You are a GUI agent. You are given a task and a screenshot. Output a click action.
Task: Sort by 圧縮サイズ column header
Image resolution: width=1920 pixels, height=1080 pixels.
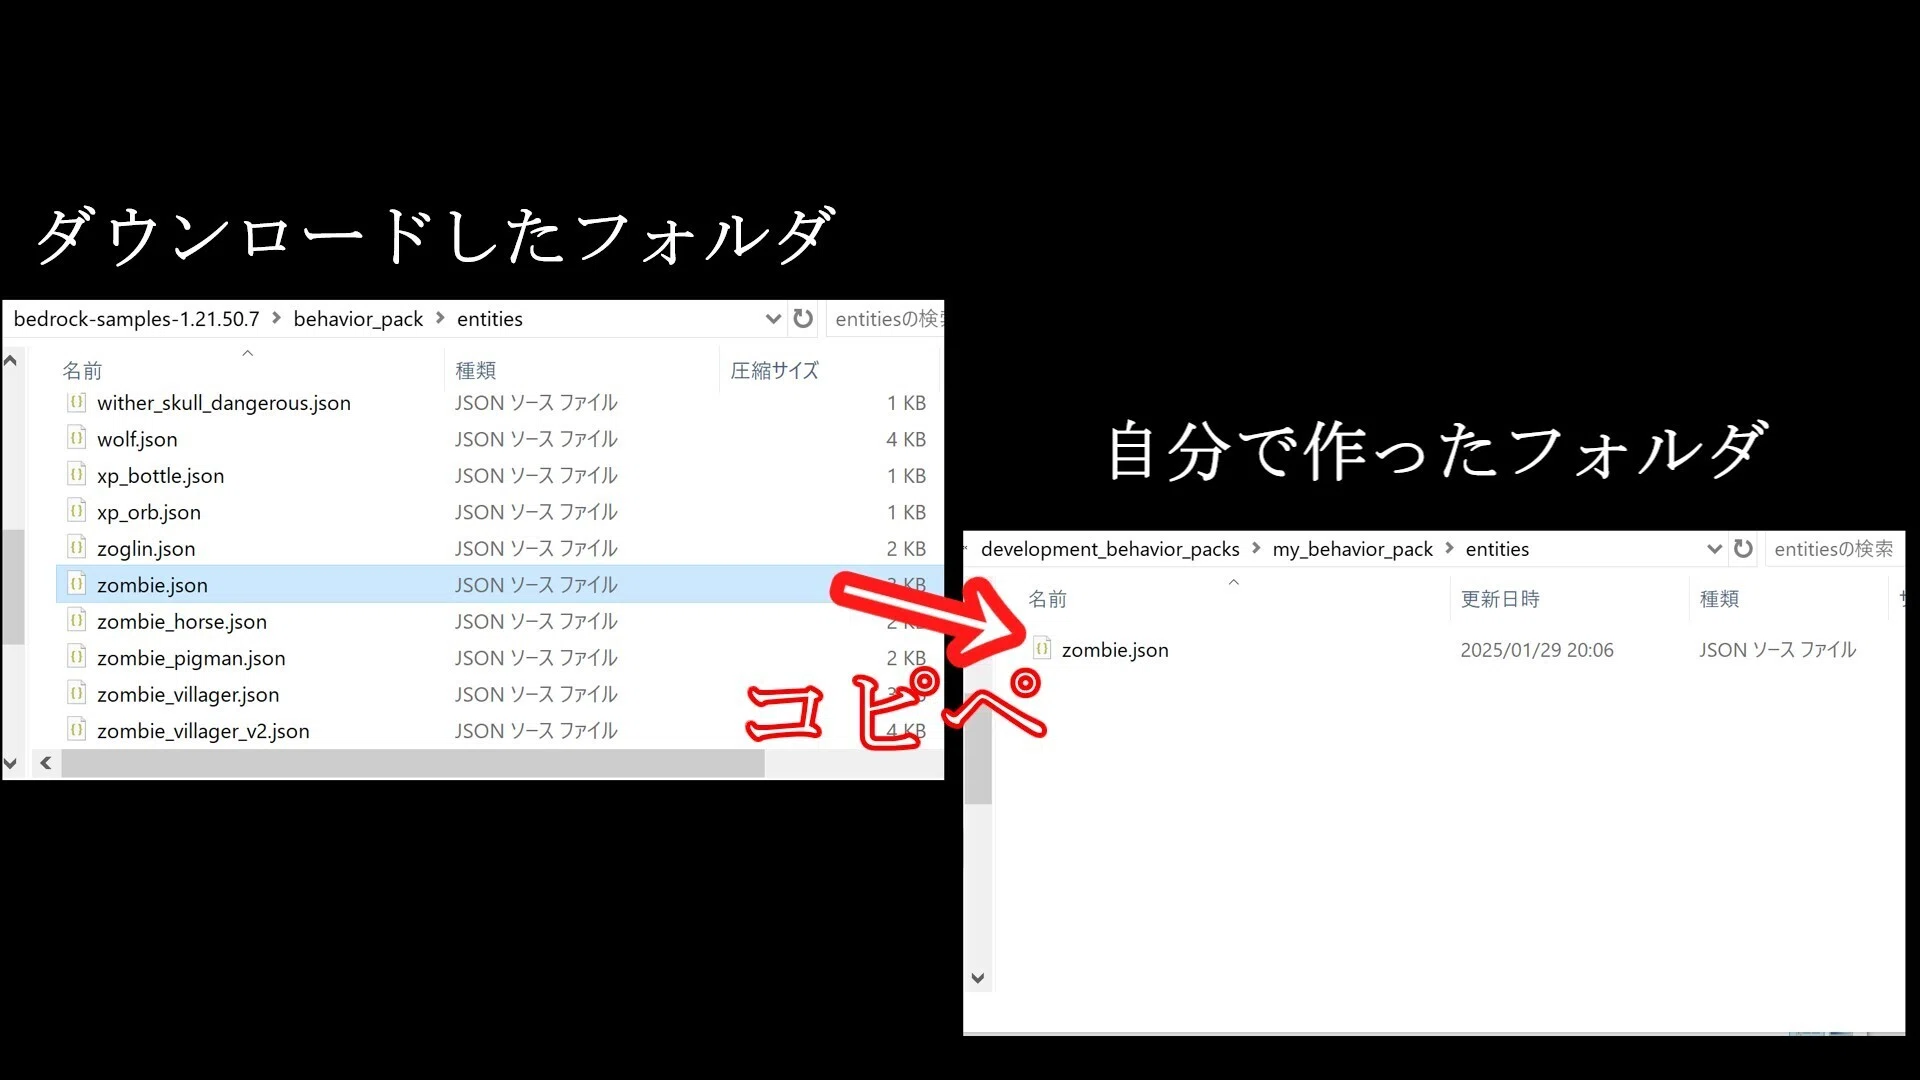pyautogui.click(x=775, y=371)
